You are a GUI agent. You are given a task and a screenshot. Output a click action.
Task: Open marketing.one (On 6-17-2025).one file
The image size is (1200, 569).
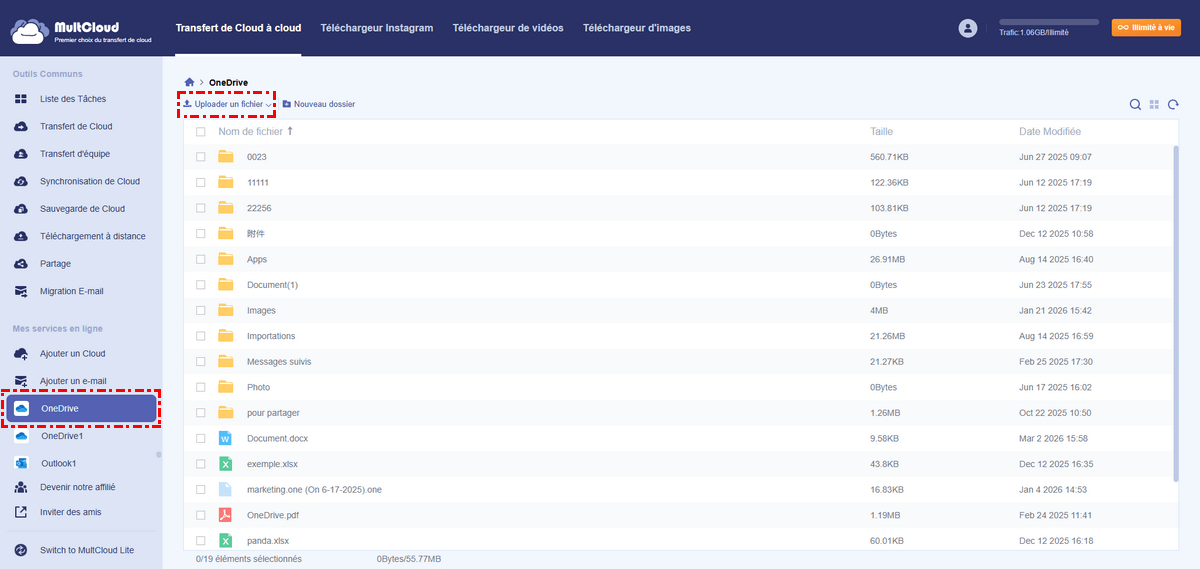click(x=314, y=490)
